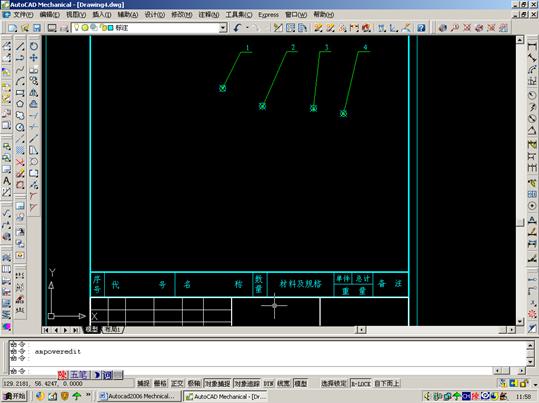Click the R-LOCK status bar button
The height and width of the screenshot is (403, 539).
click(x=361, y=383)
